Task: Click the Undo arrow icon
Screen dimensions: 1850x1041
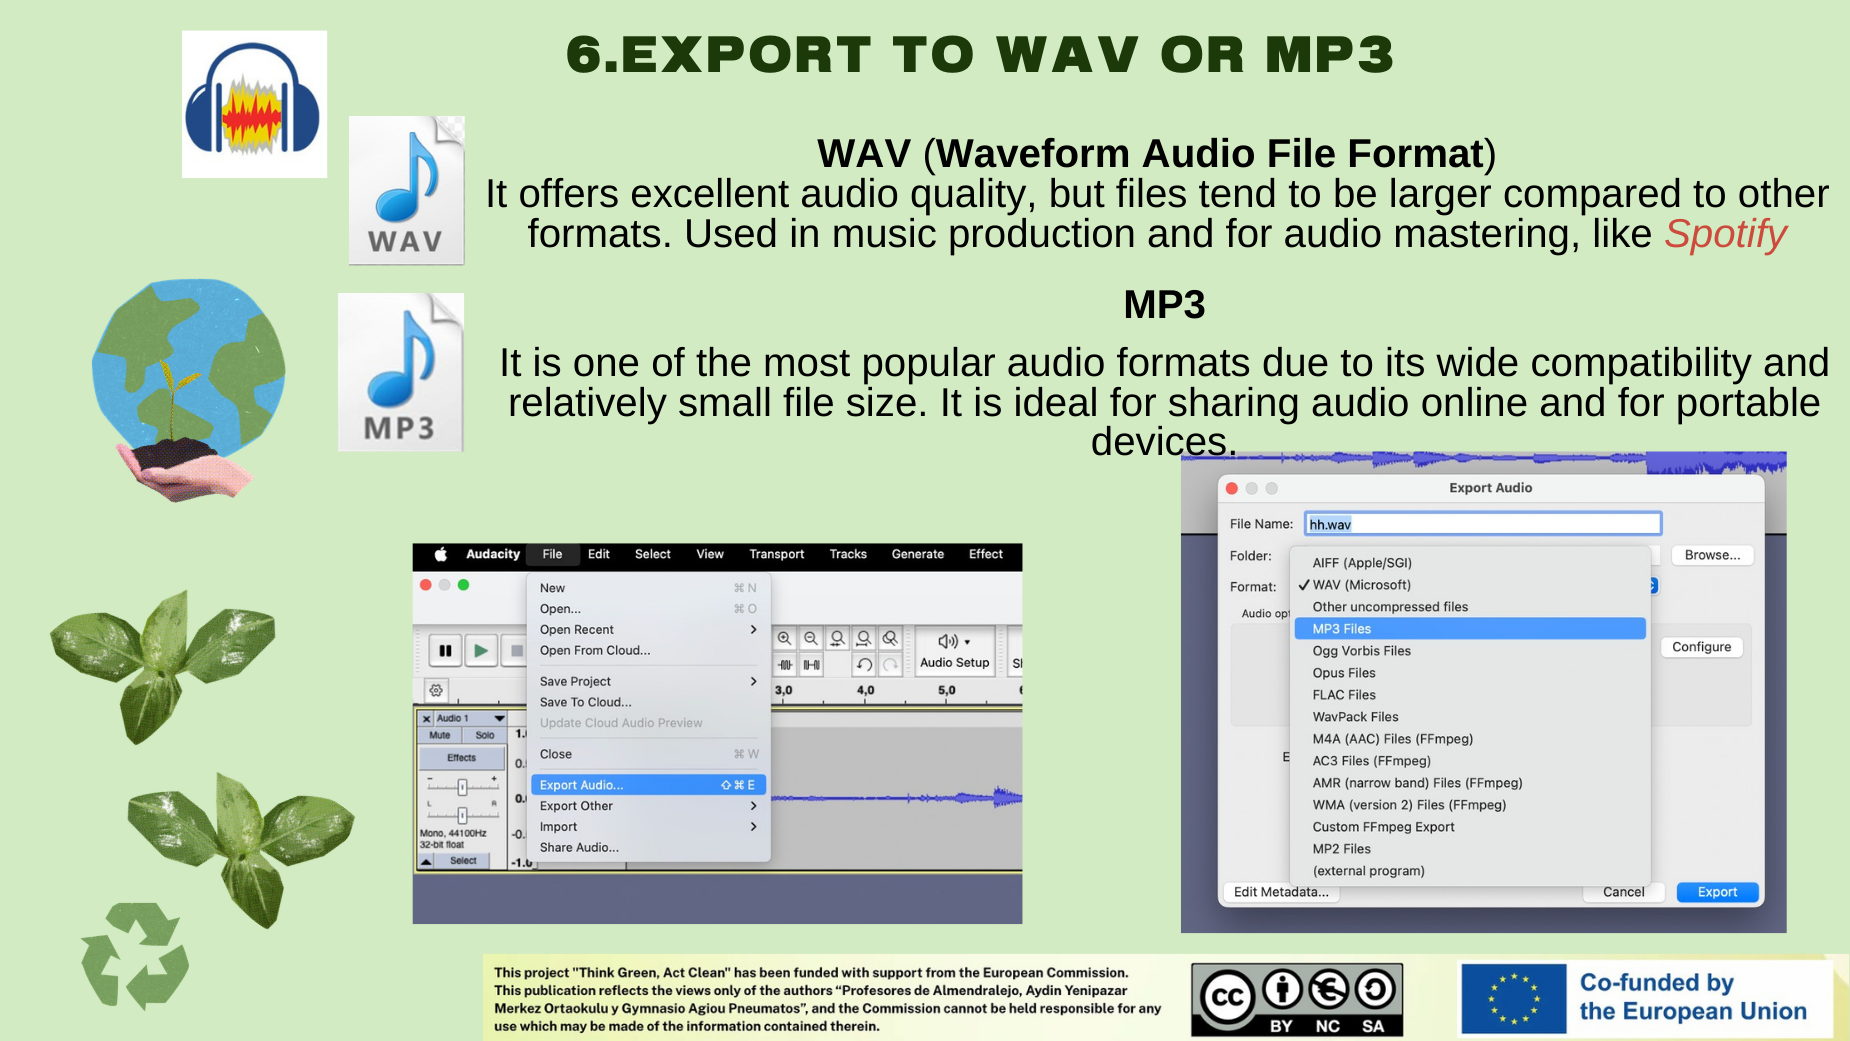Action: (x=864, y=665)
